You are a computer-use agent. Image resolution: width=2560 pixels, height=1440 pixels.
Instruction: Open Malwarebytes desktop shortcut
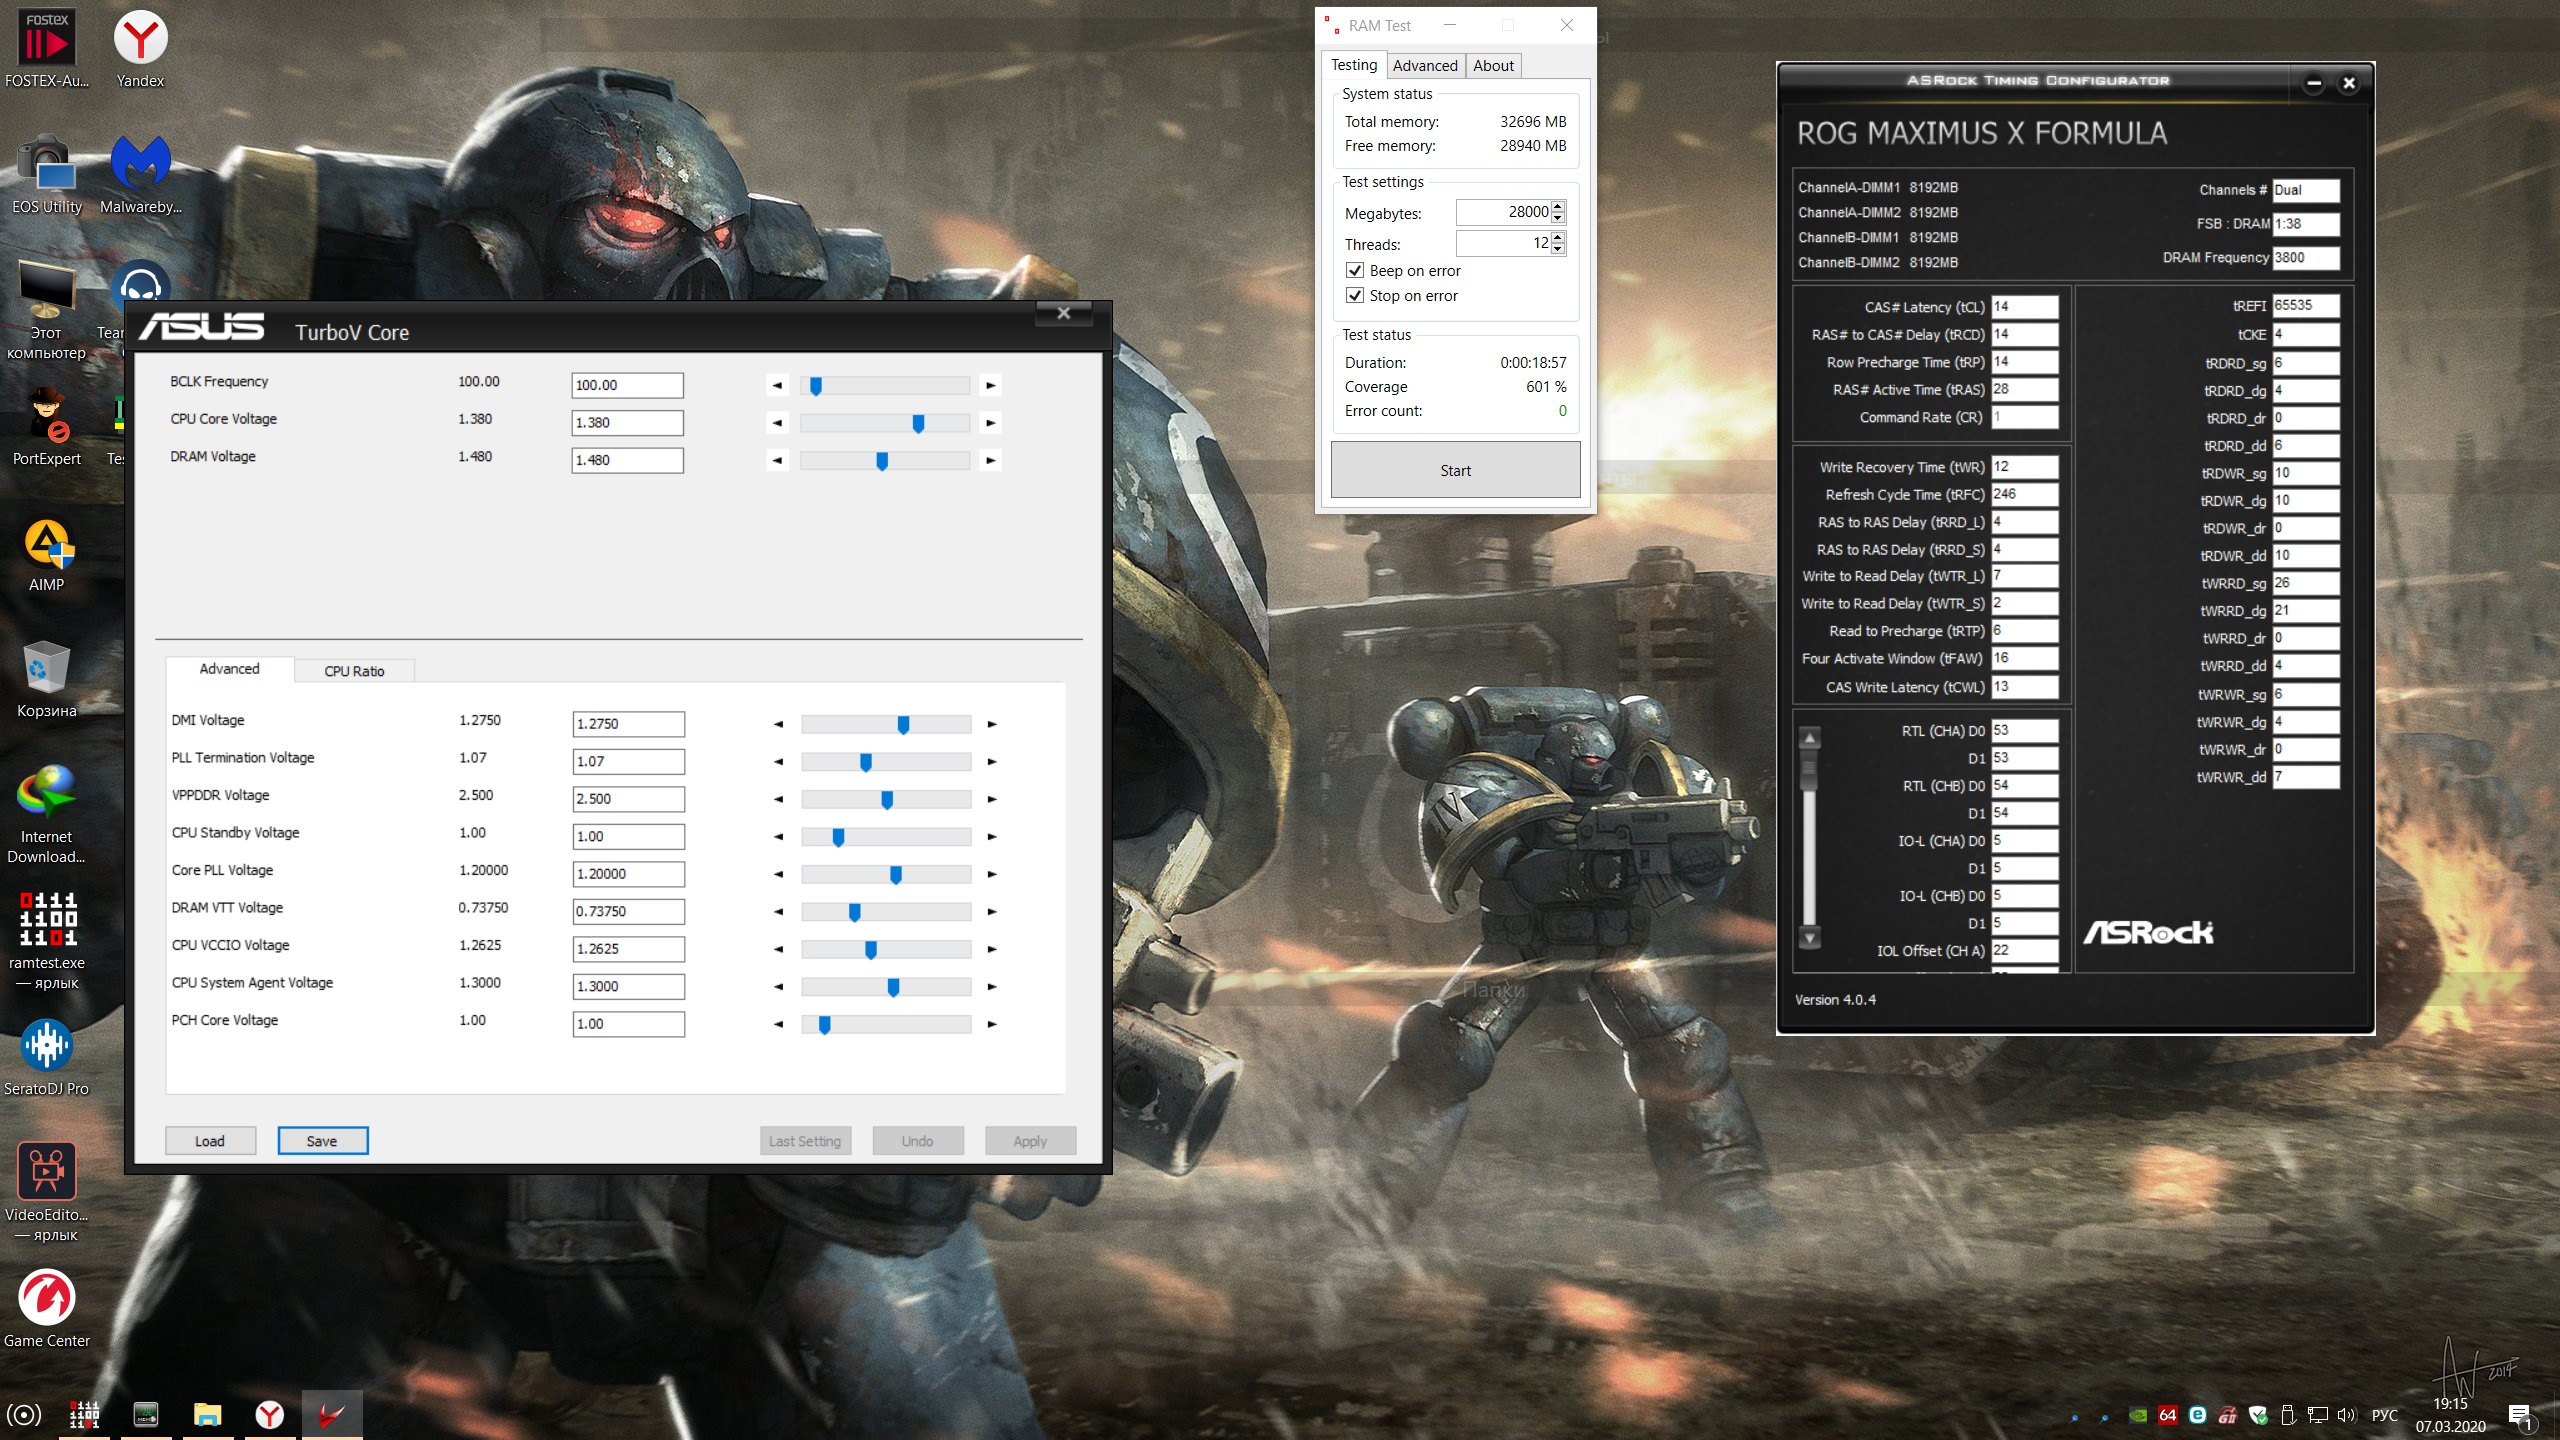coord(140,165)
